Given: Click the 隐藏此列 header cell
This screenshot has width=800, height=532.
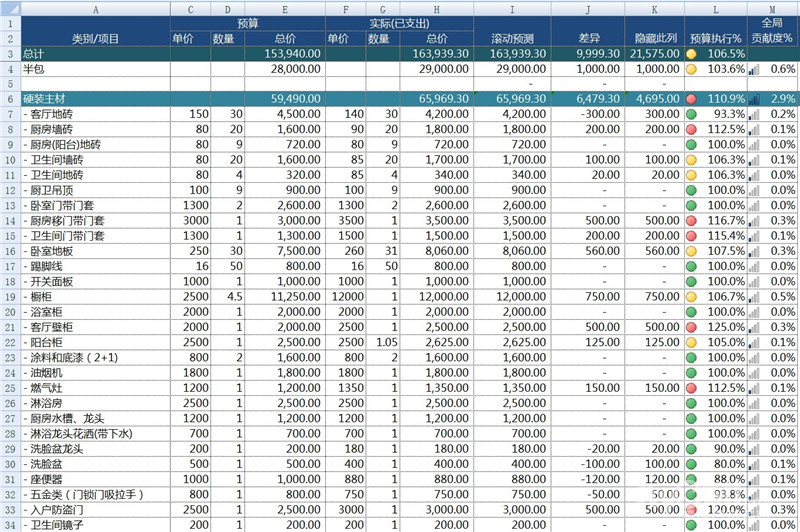Looking at the screenshot, I should (x=655, y=38).
